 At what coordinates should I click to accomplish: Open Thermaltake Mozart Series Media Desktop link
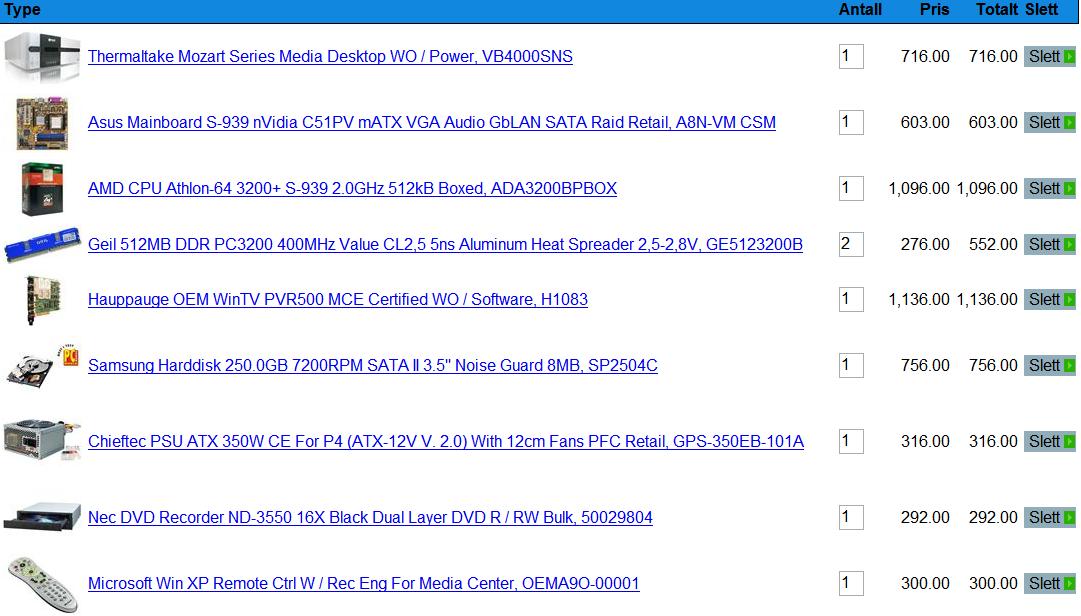point(330,57)
